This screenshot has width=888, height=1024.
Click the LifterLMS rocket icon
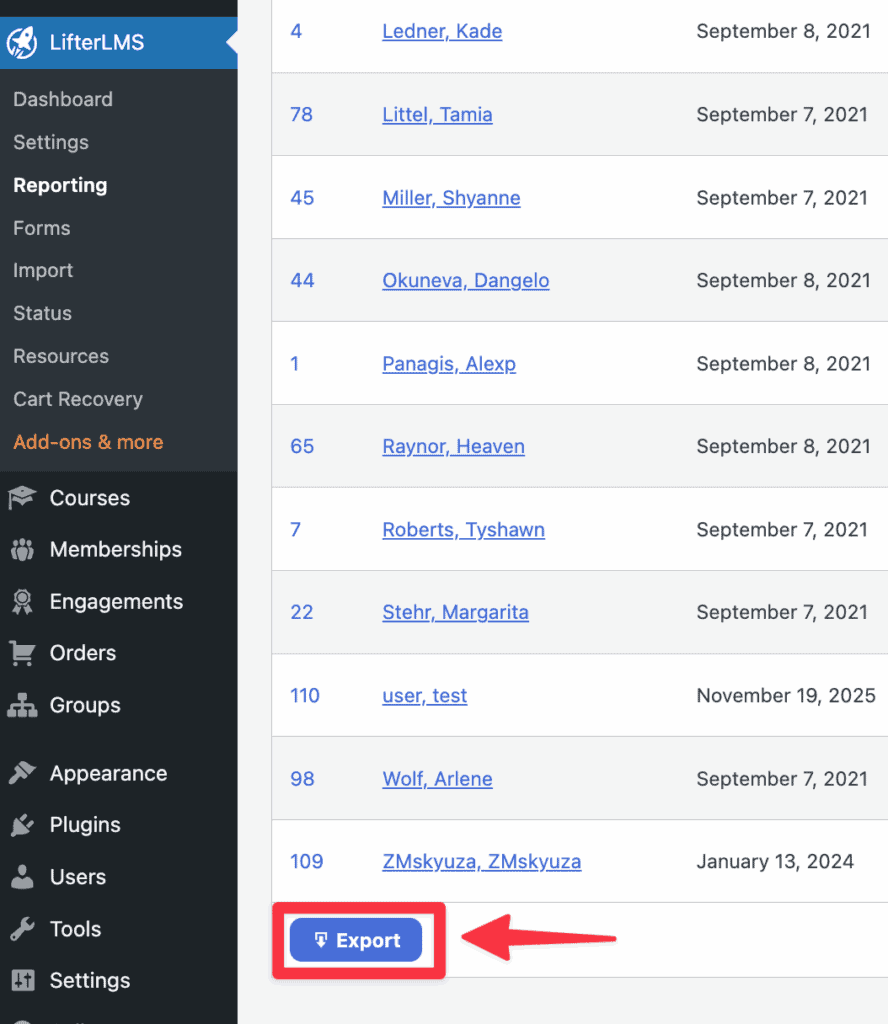click(22, 42)
